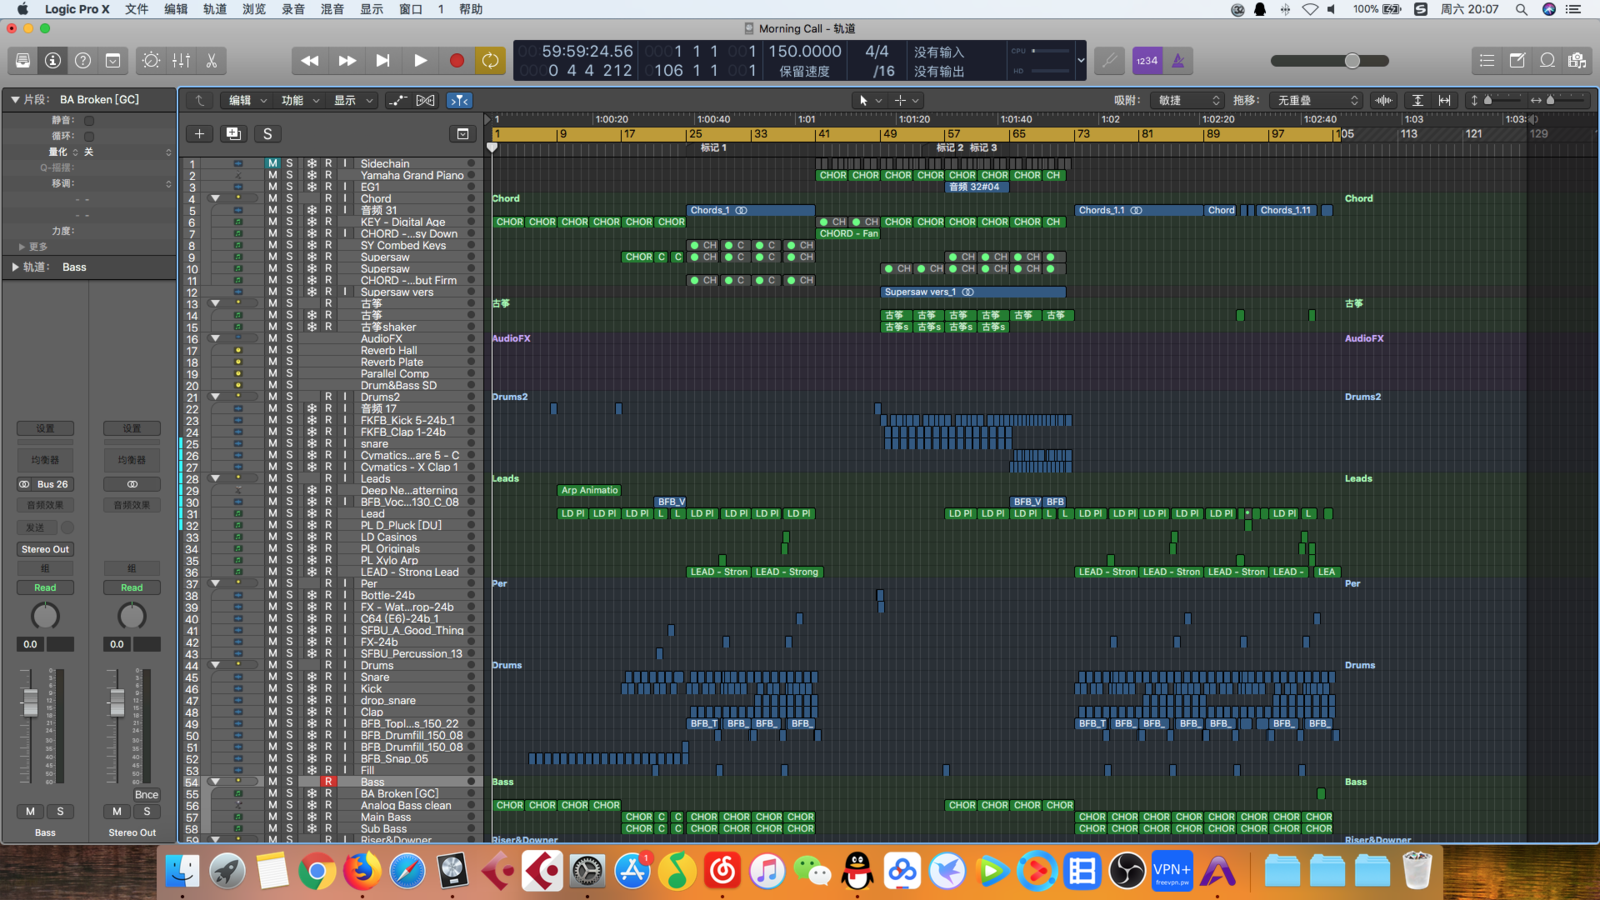Open the 吸附 snap dropdown showing 敏捷
This screenshot has height=900, width=1600.
pos(1187,100)
